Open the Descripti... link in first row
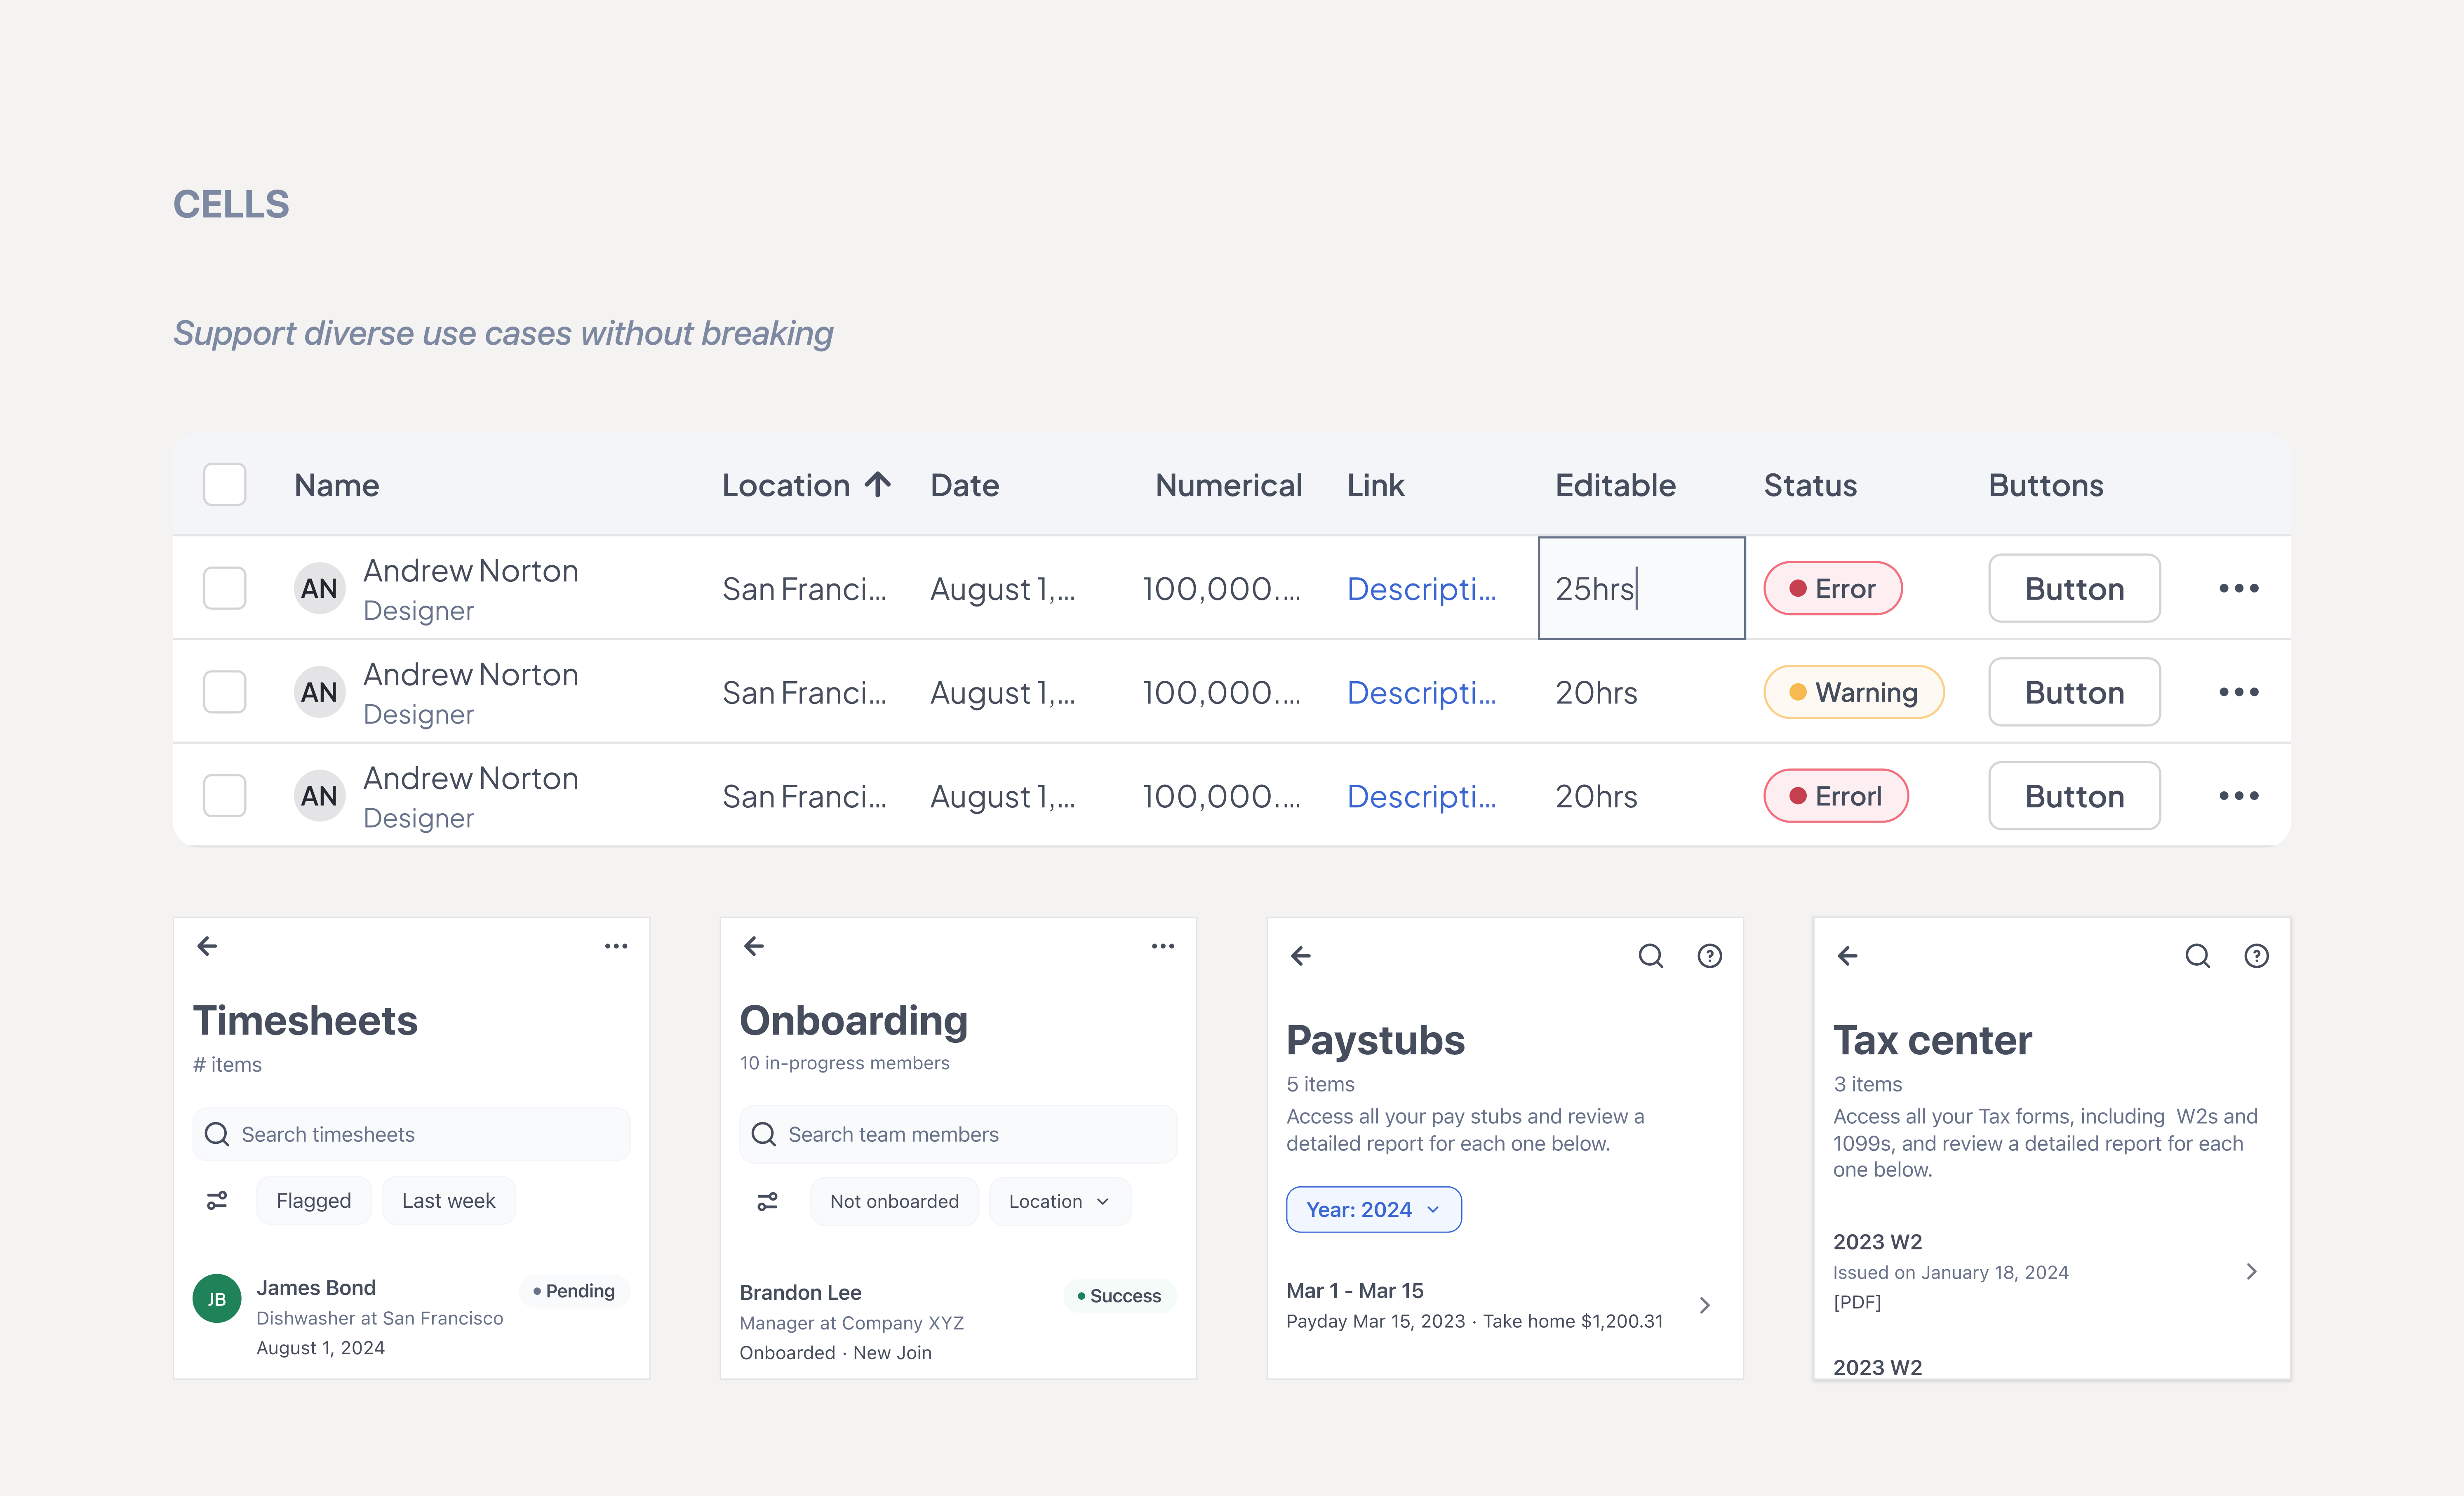This screenshot has height=1496, width=2464. (1422, 589)
